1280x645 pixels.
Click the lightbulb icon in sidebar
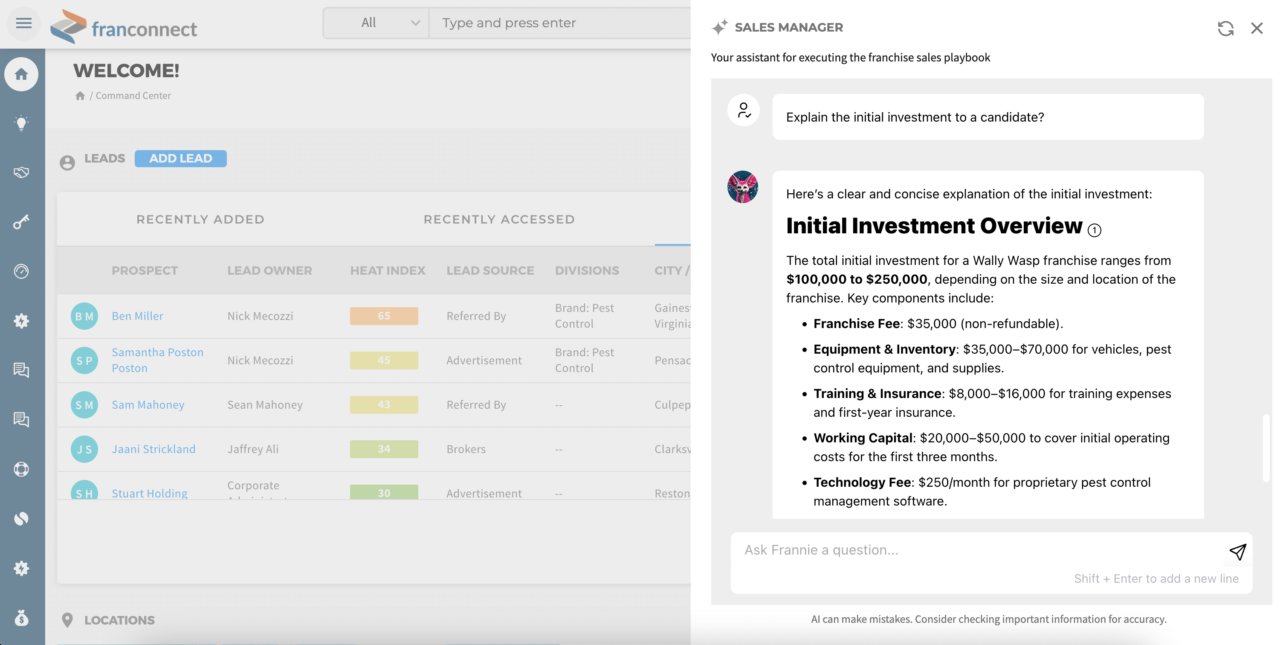[x=21, y=123]
